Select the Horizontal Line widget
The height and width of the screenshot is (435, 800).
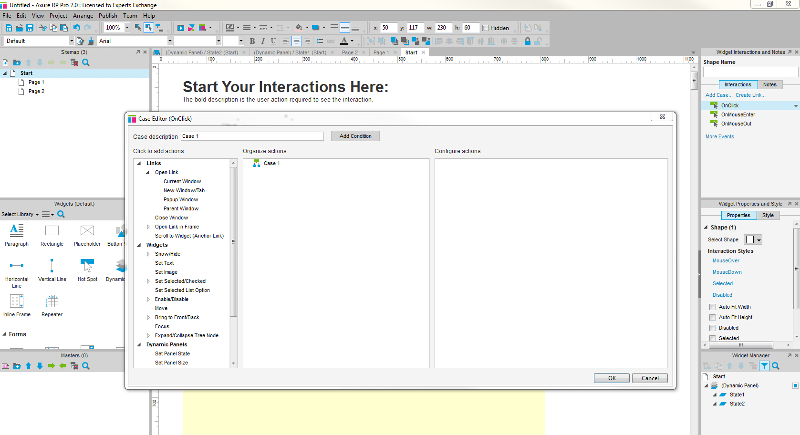point(16,273)
